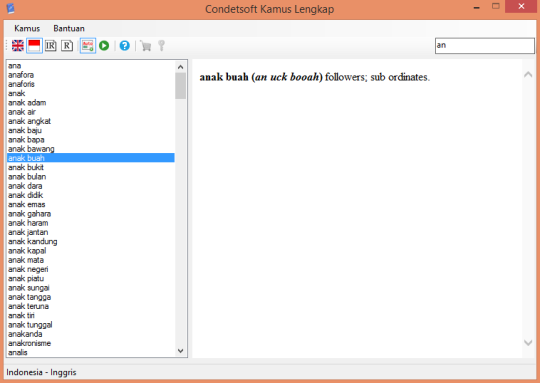
Task: Click word list scroll-down arrow
Action: [x=180, y=351]
